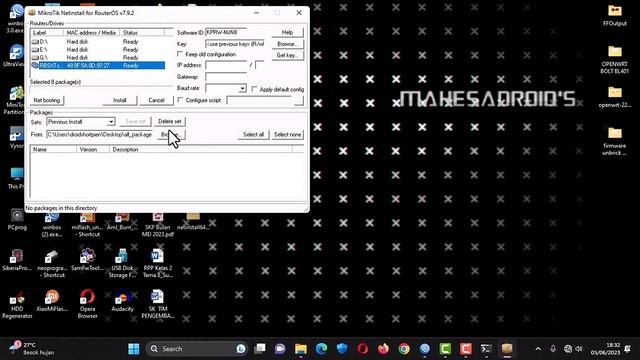640x360 pixels.
Task: Select the D:\ hard disk row
Action: point(98,42)
